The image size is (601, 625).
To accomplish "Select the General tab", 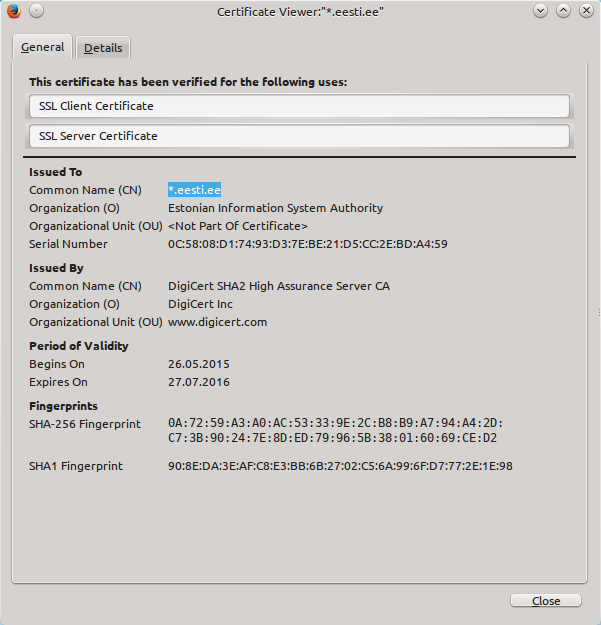I will click(42, 47).
